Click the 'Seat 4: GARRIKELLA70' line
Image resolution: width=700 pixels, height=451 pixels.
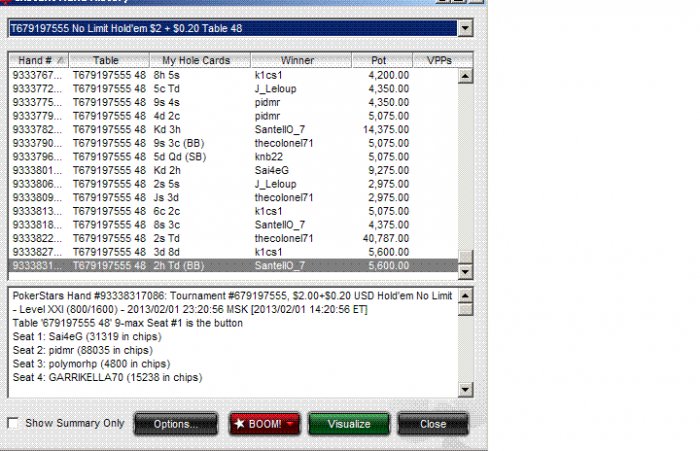[x=107, y=378]
